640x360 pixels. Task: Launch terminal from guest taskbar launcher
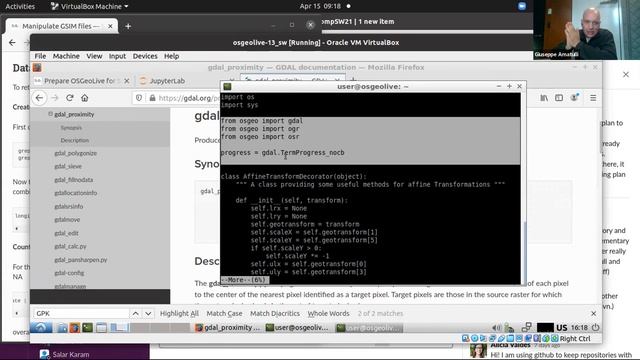87,327
